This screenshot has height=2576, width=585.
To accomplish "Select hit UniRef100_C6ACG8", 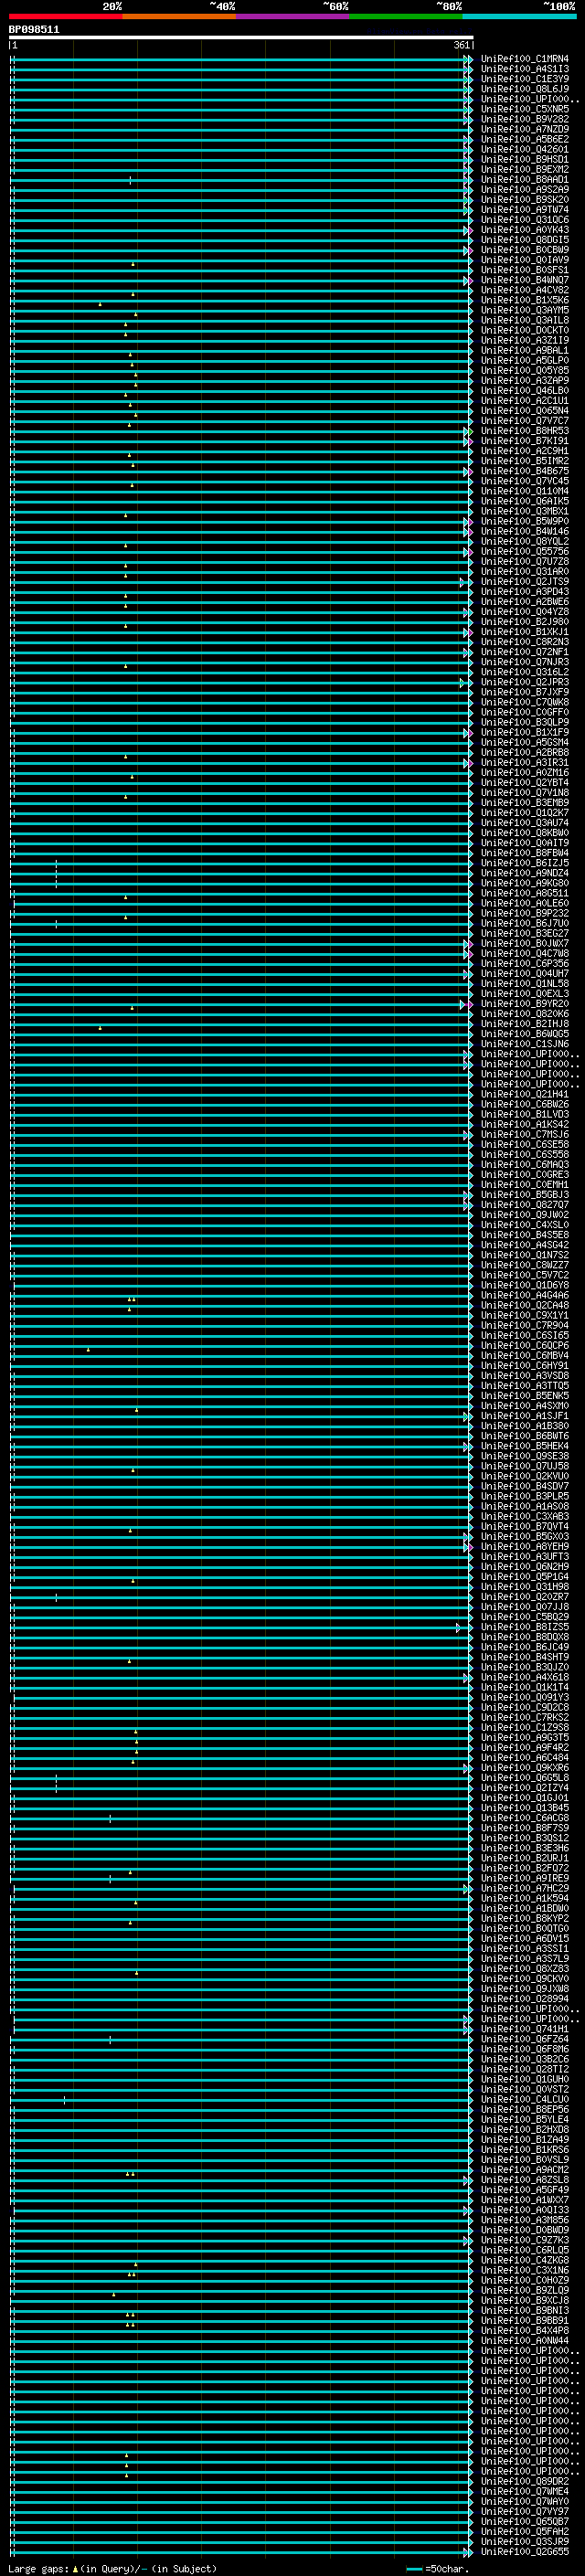I will pyautogui.click(x=524, y=1818).
